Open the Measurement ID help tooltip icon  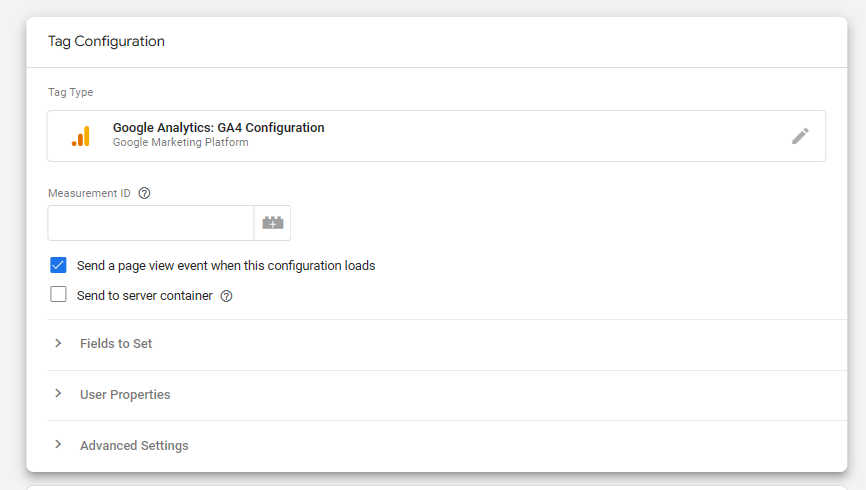pyautogui.click(x=144, y=193)
